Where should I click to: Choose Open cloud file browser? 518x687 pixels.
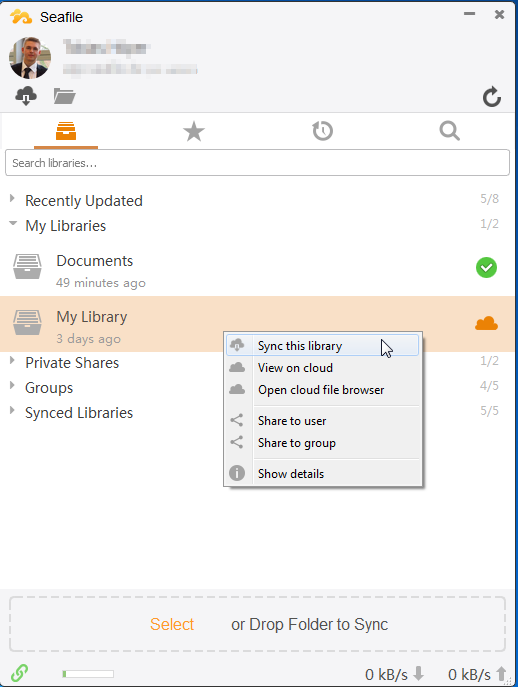pos(323,390)
